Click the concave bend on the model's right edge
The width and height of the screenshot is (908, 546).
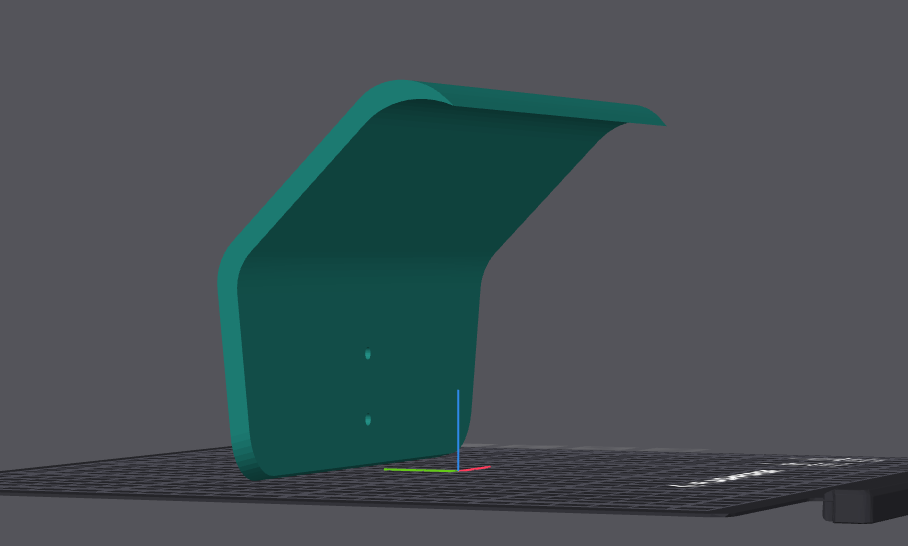point(488,266)
